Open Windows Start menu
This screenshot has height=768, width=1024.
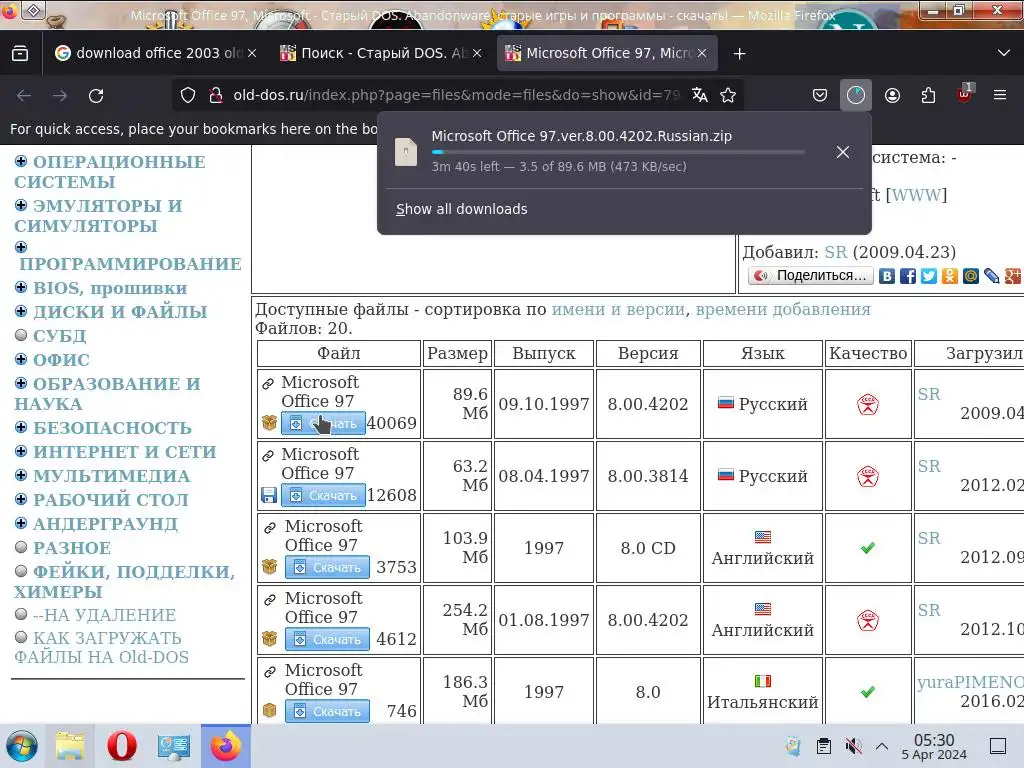[x=22, y=746]
